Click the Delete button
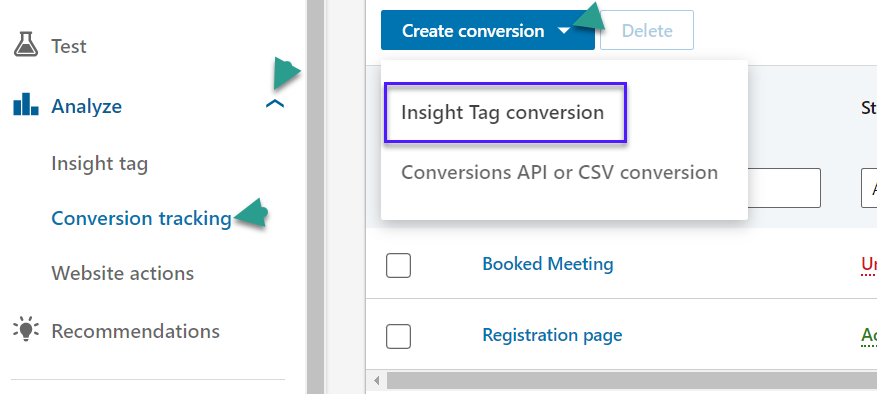Viewport: 877px width, 394px height. click(647, 30)
